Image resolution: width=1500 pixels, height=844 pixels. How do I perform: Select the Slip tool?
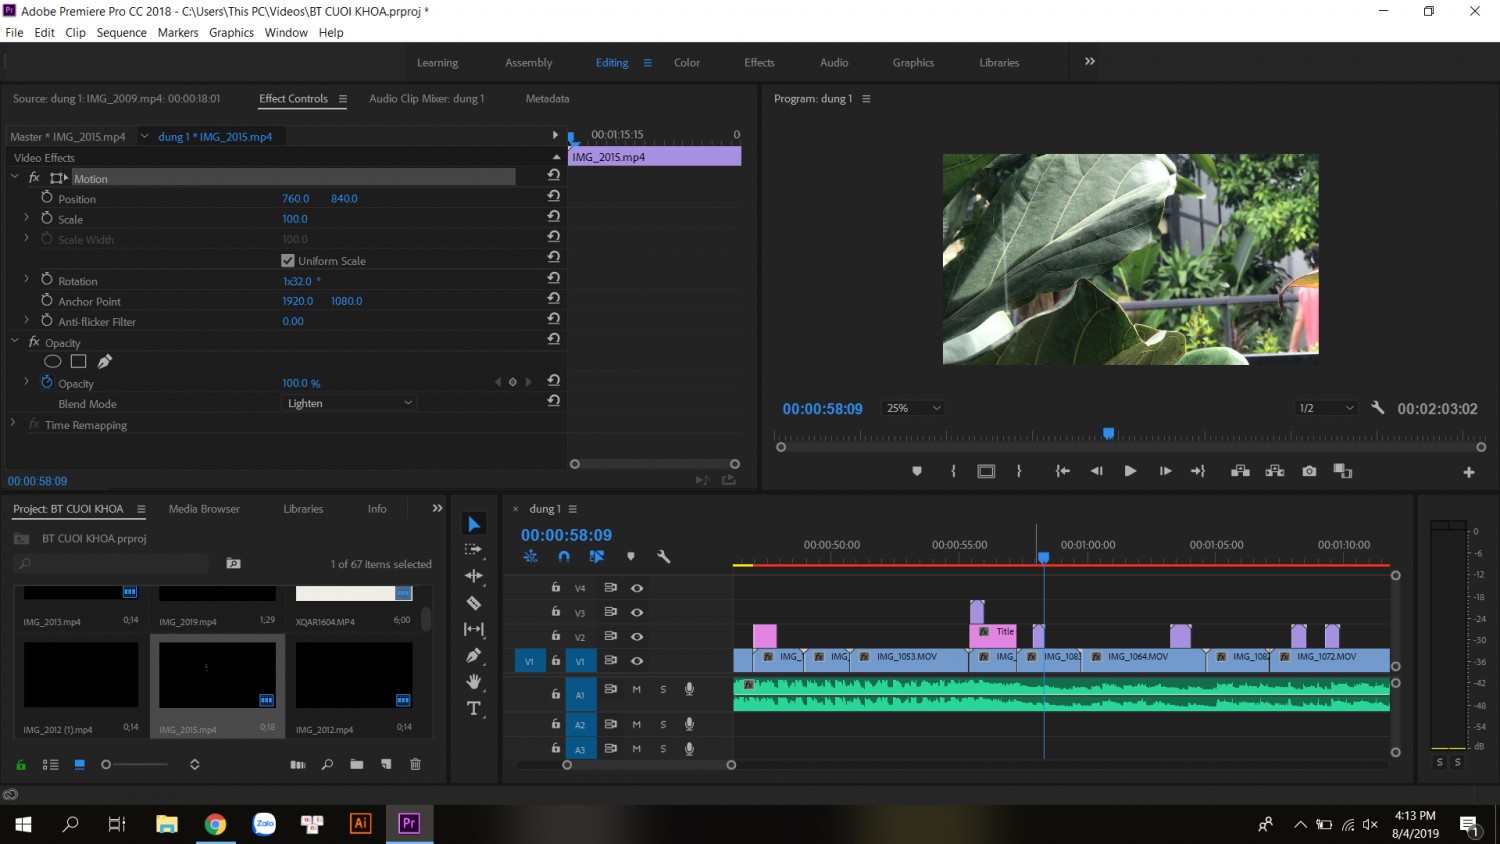474,629
